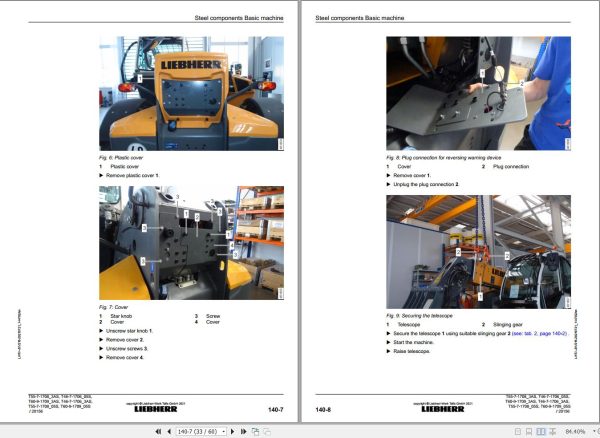Screen dimensions: 600x438
Task: Open the page number dropdown arrow
Action: (x=223, y=431)
